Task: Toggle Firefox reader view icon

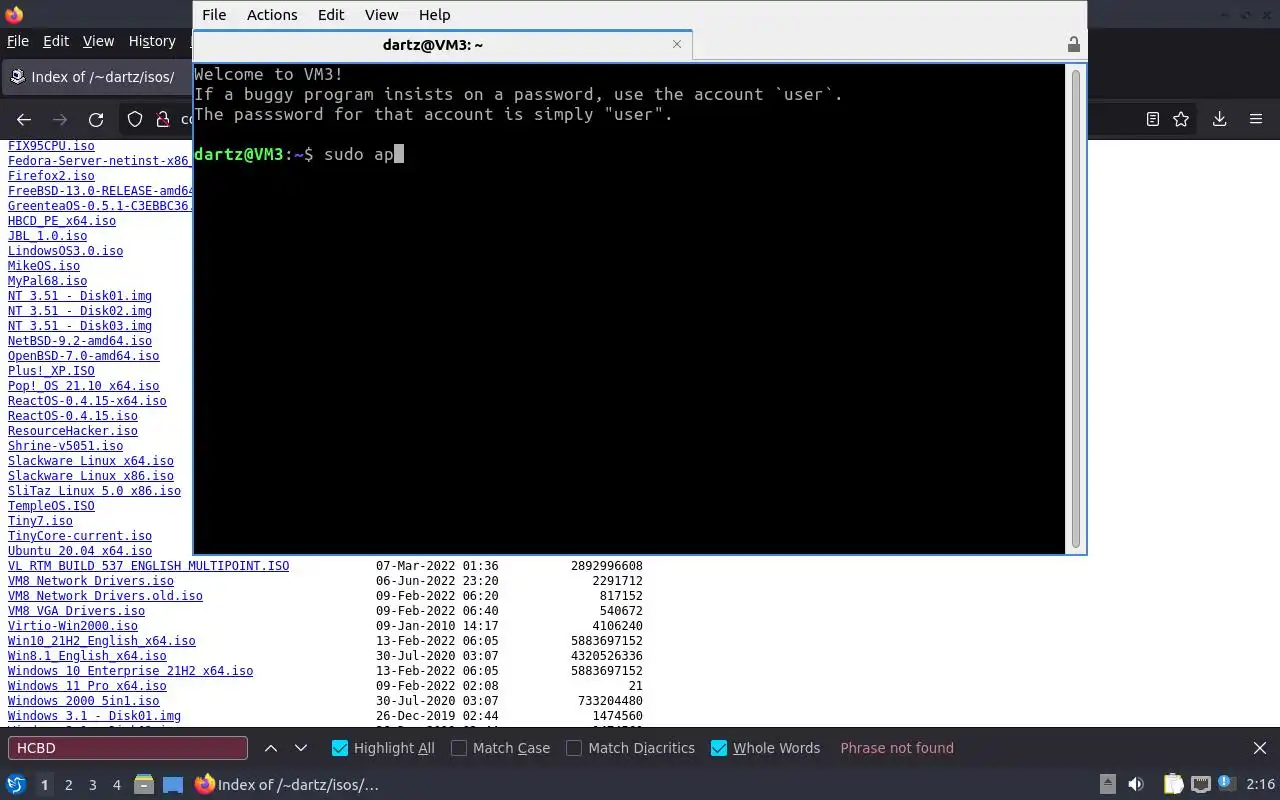Action: (x=1153, y=119)
